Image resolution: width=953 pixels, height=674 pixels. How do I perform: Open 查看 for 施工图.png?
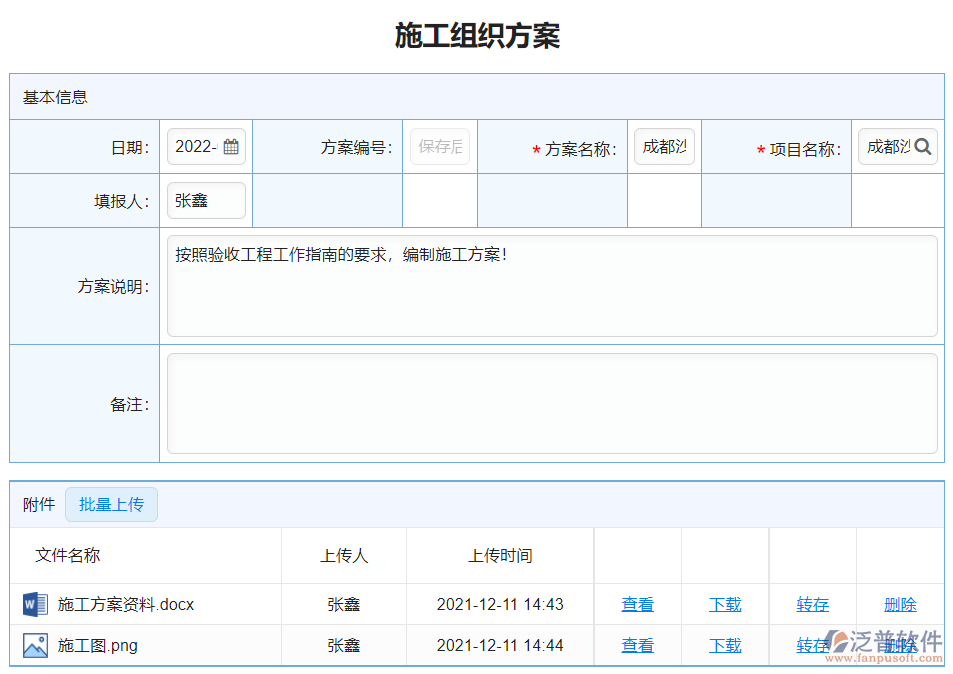tap(637, 645)
